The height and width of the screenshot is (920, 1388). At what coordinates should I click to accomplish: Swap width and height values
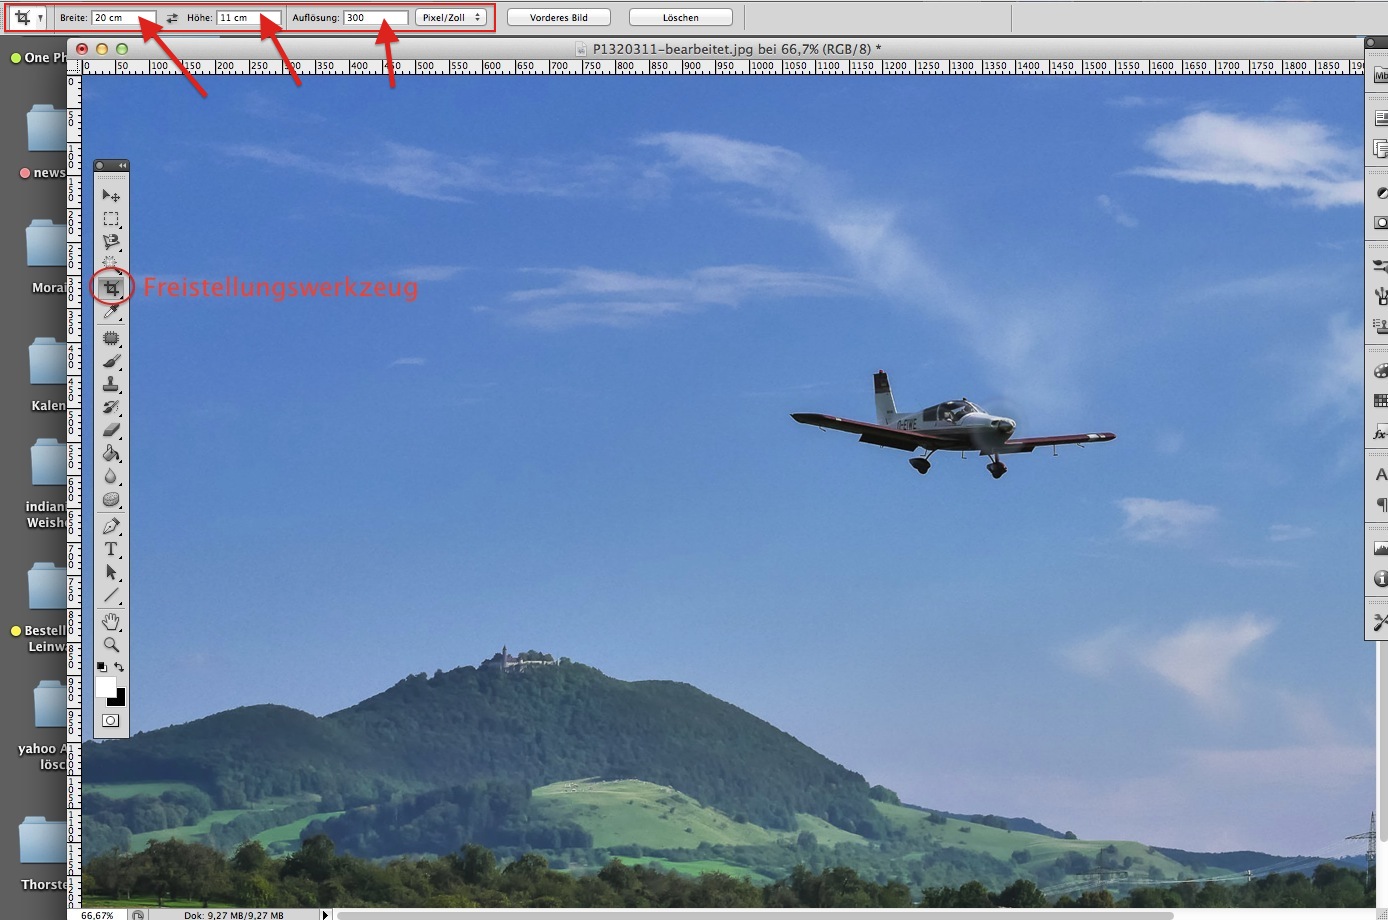(172, 18)
